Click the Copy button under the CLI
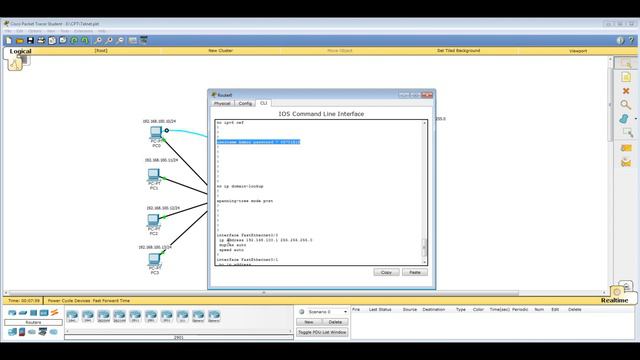This screenshot has width=640, height=360. point(386,272)
